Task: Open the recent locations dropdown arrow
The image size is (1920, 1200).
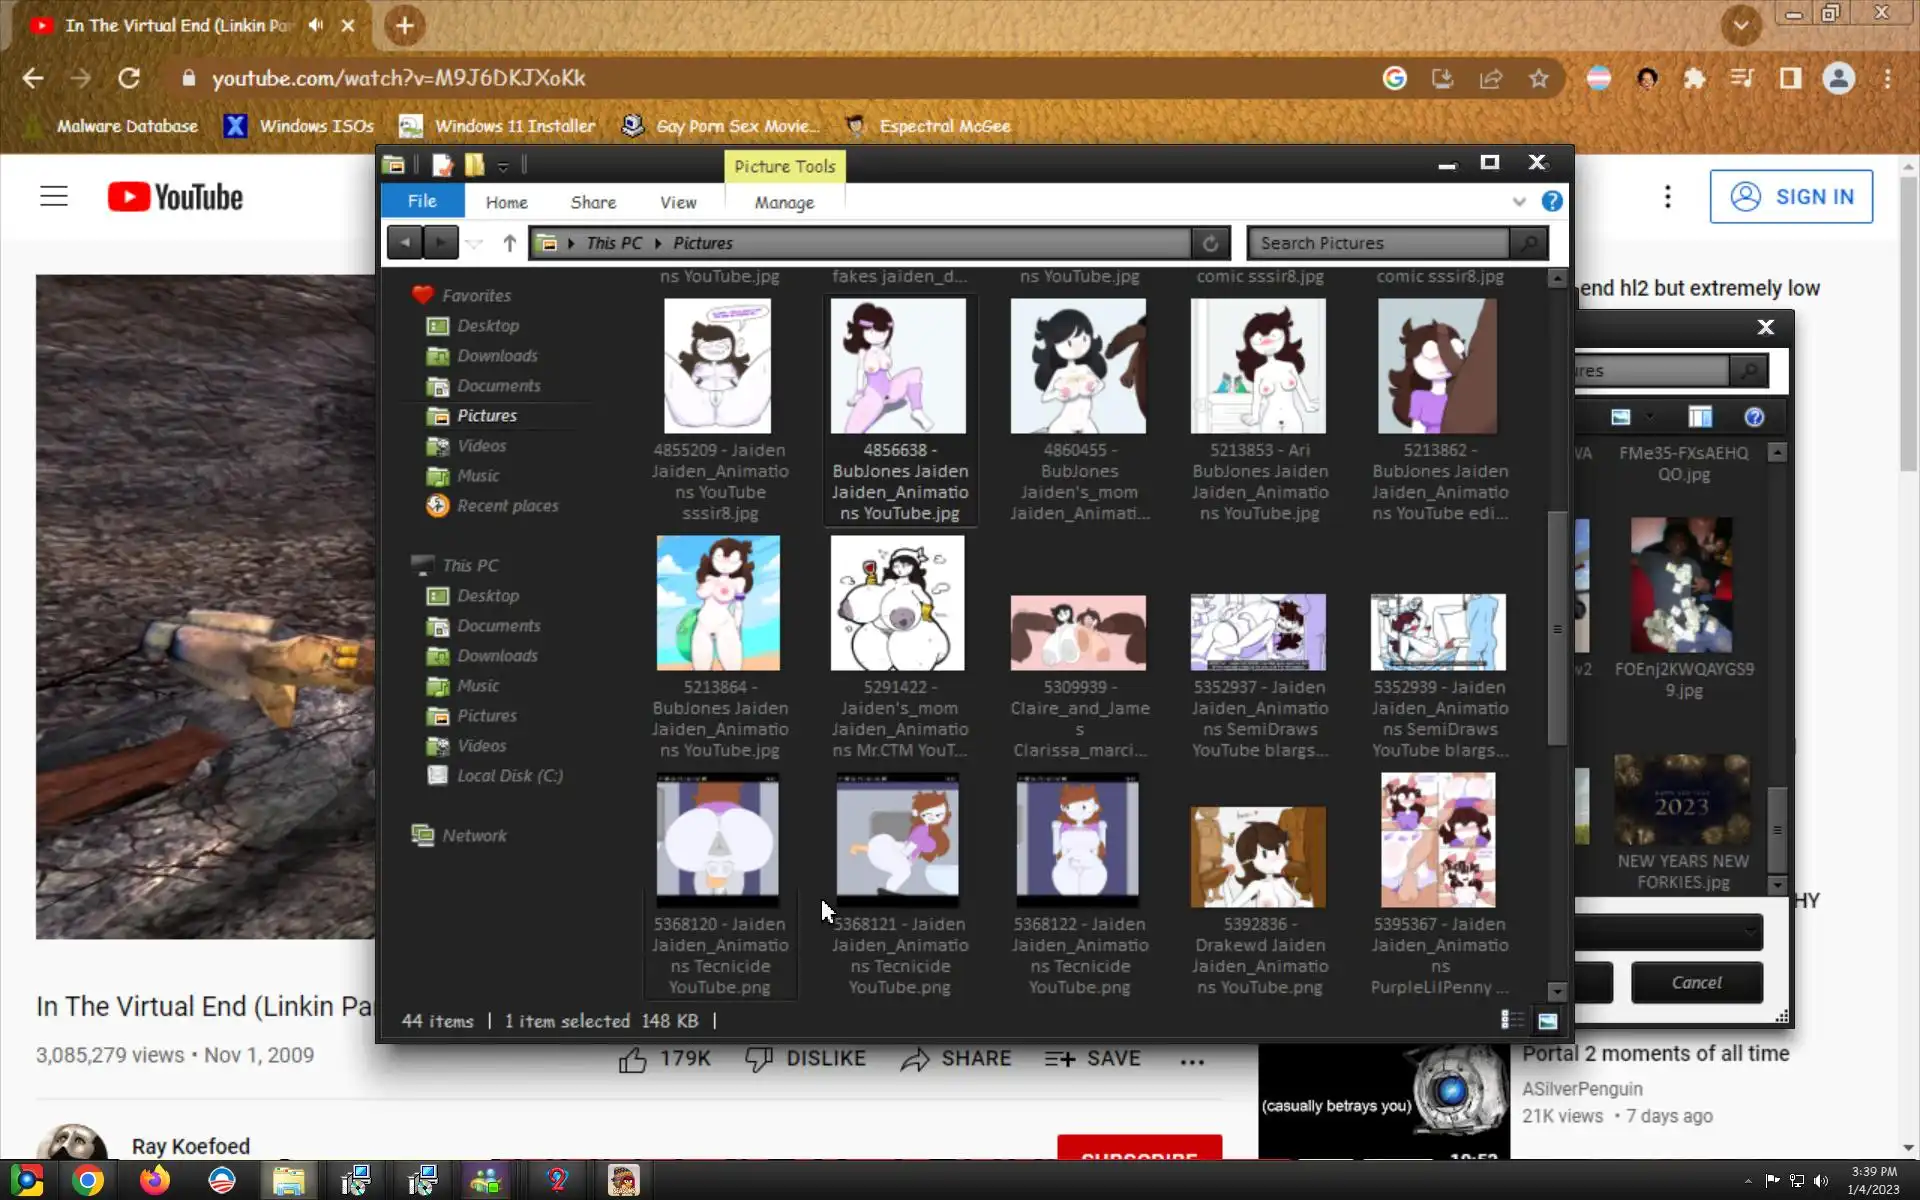Action: point(475,243)
